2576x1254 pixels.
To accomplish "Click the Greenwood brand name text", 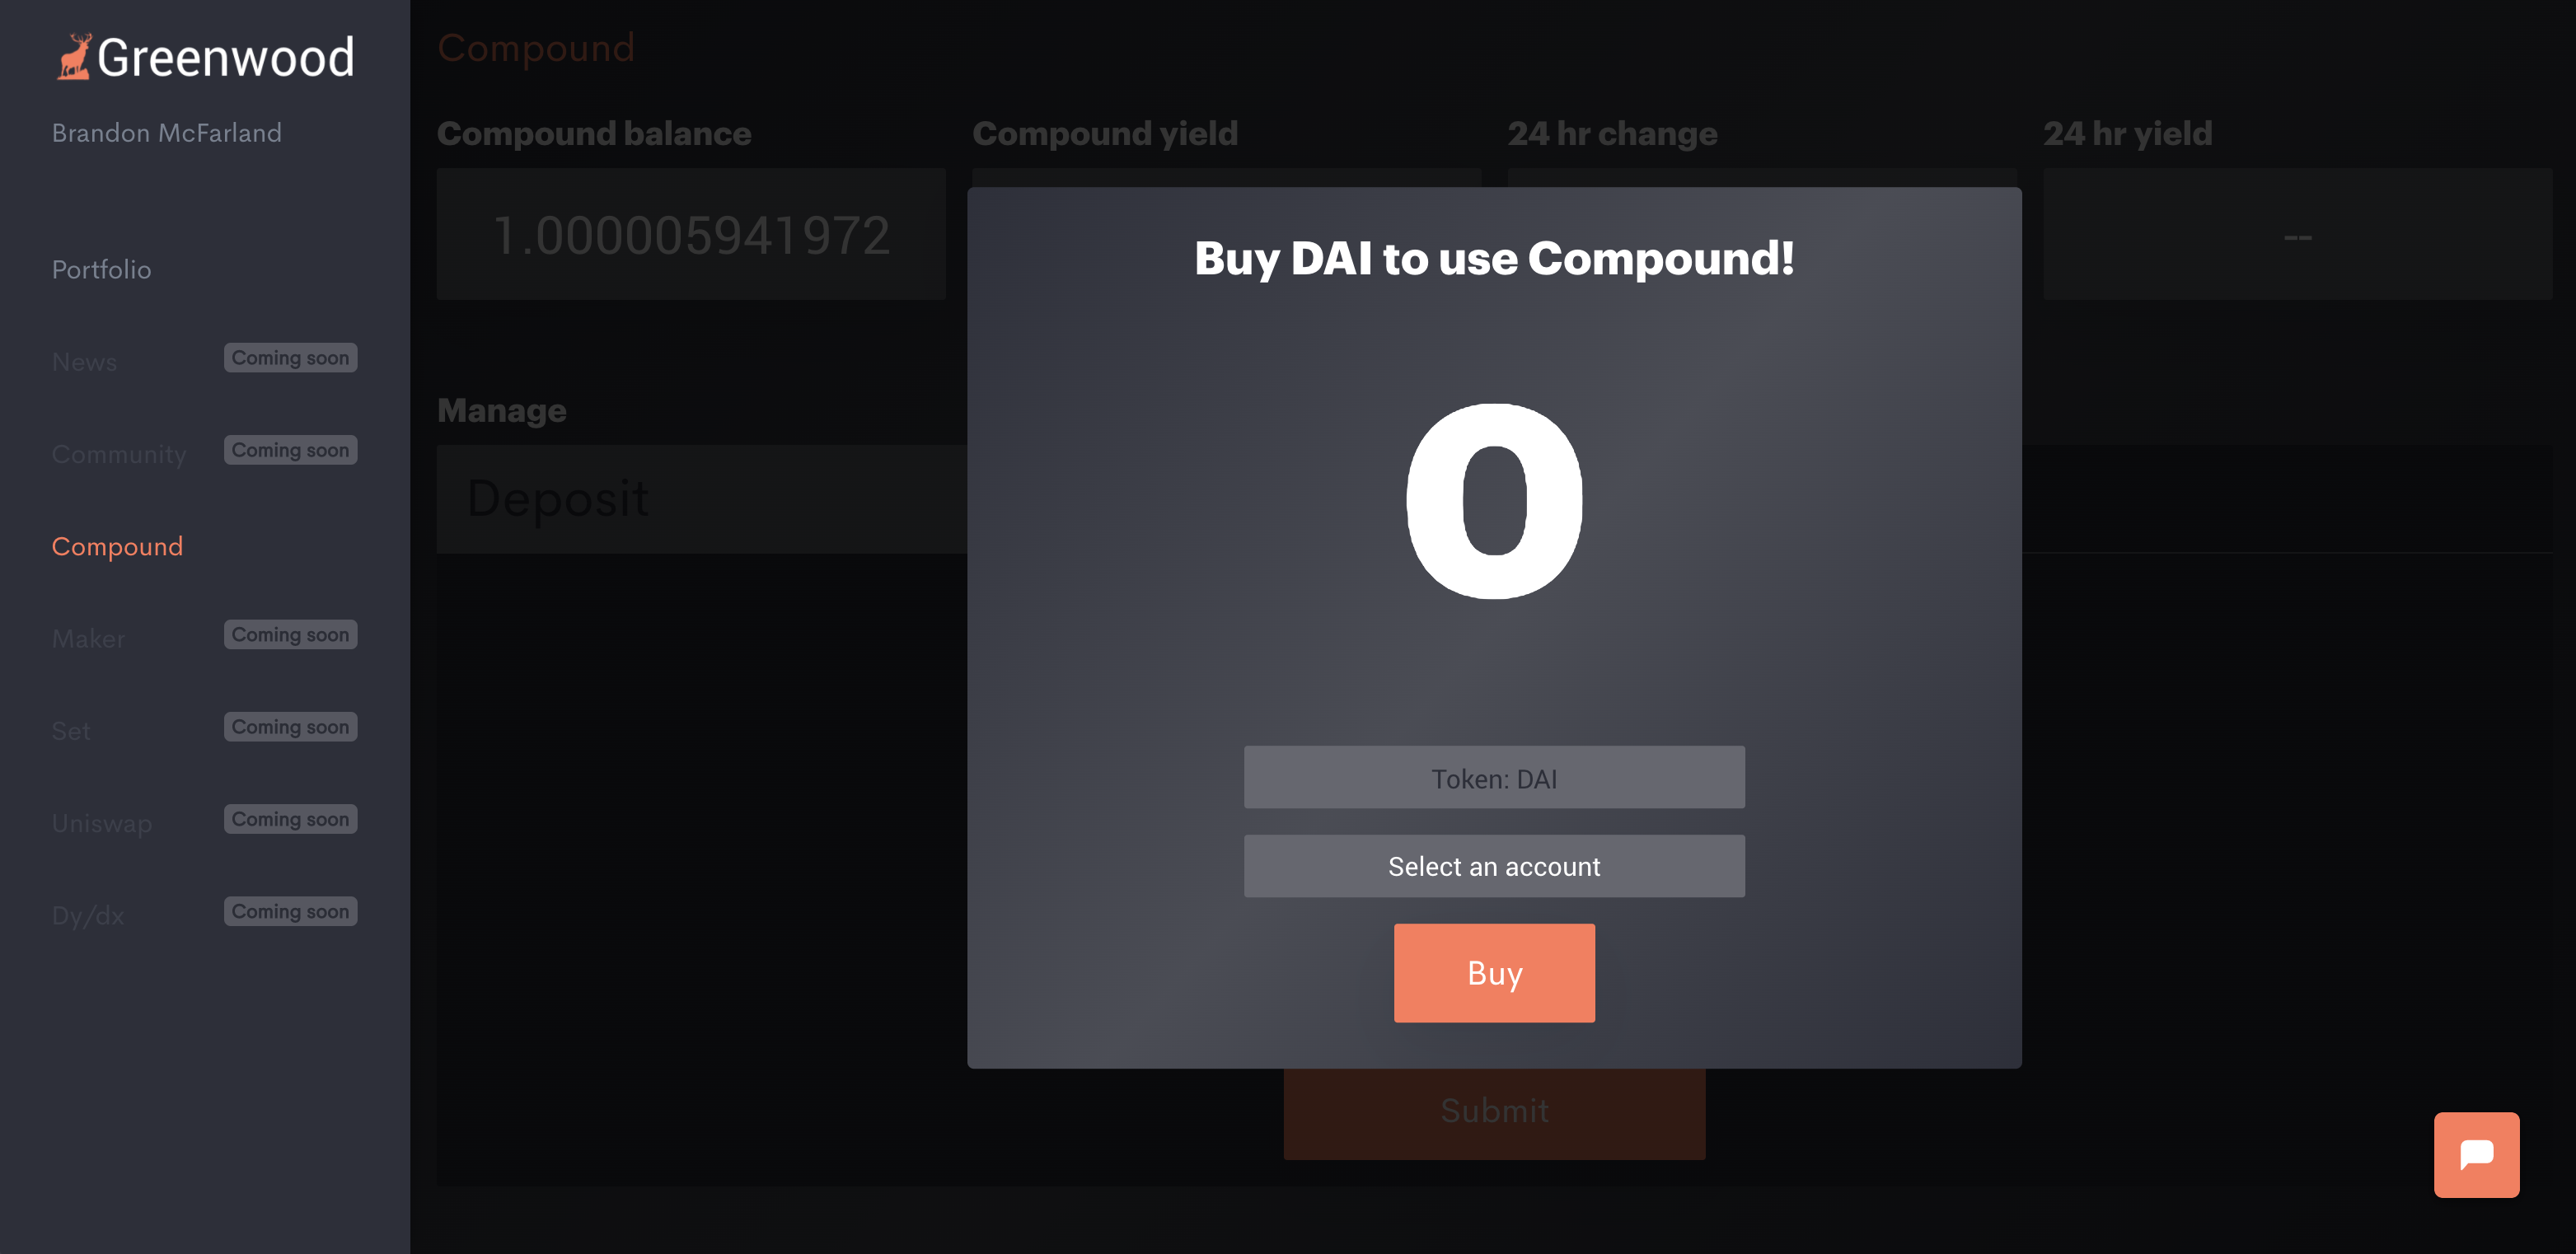I will 226,57.
